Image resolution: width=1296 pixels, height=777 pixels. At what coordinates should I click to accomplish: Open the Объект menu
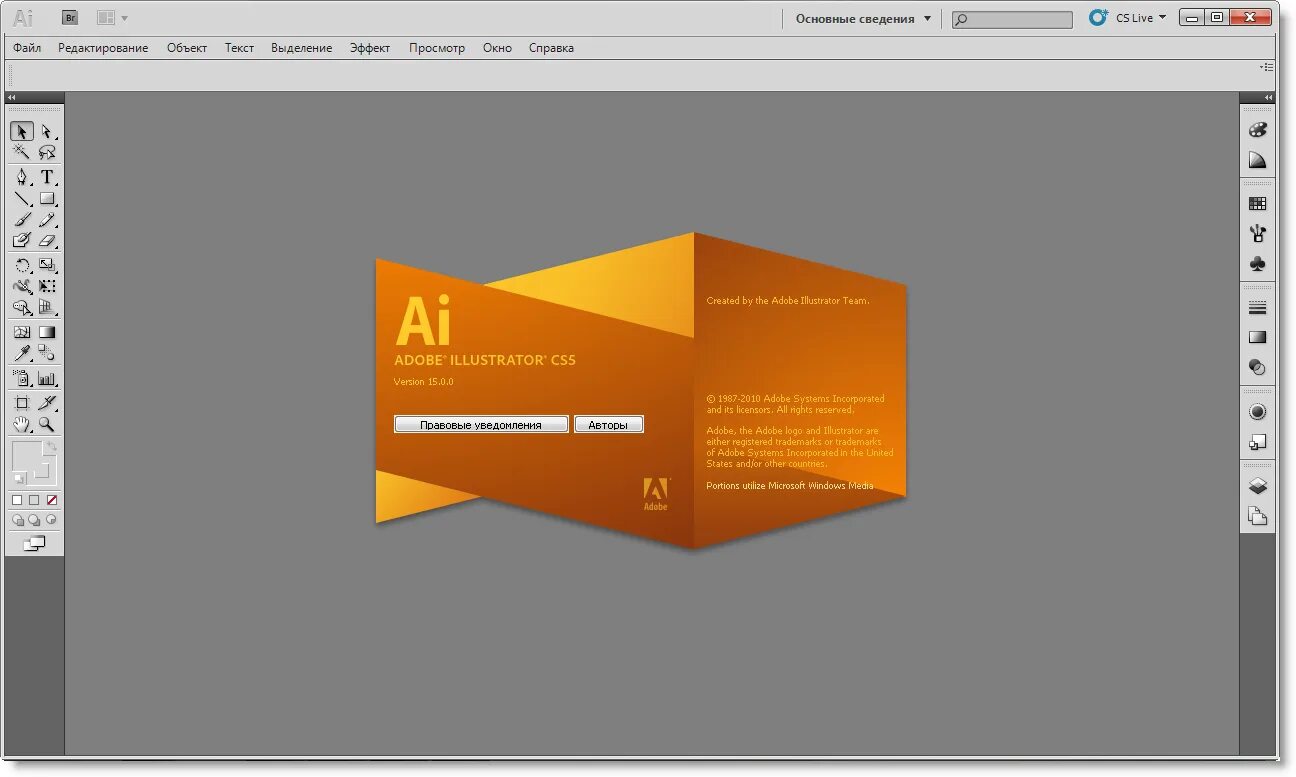coord(187,48)
